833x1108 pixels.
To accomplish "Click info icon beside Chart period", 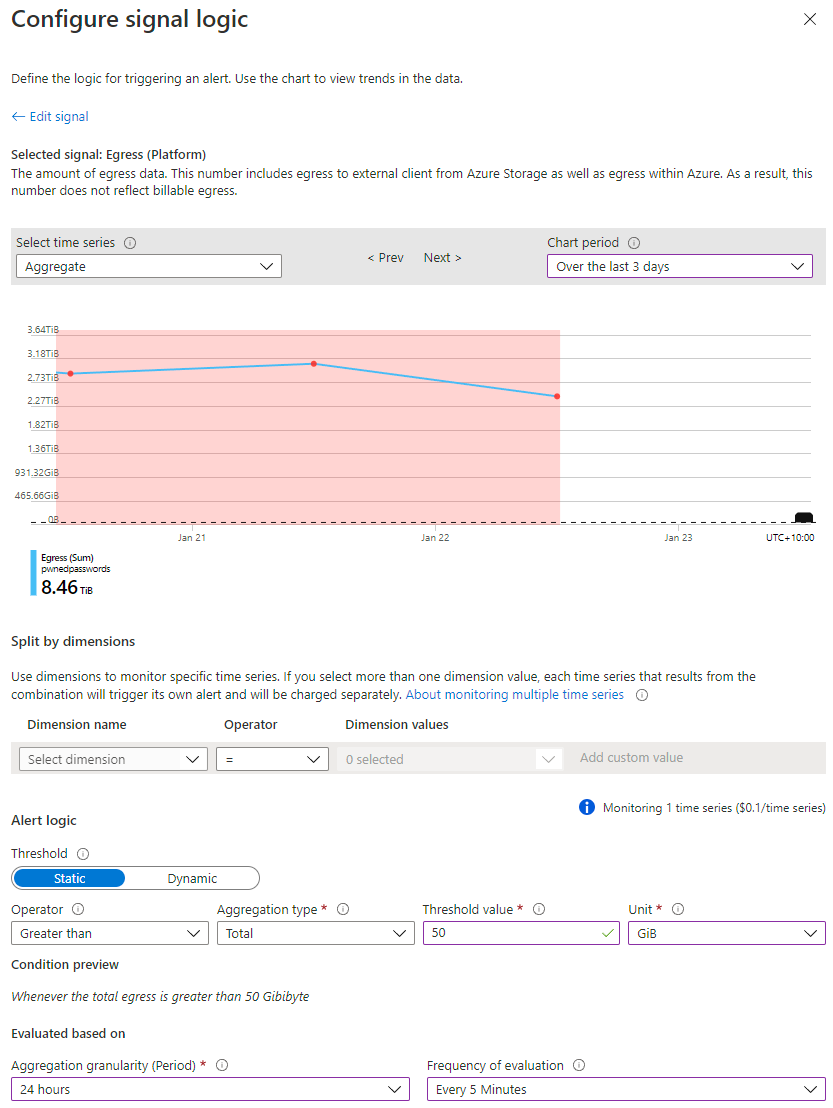I will point(634,243).
